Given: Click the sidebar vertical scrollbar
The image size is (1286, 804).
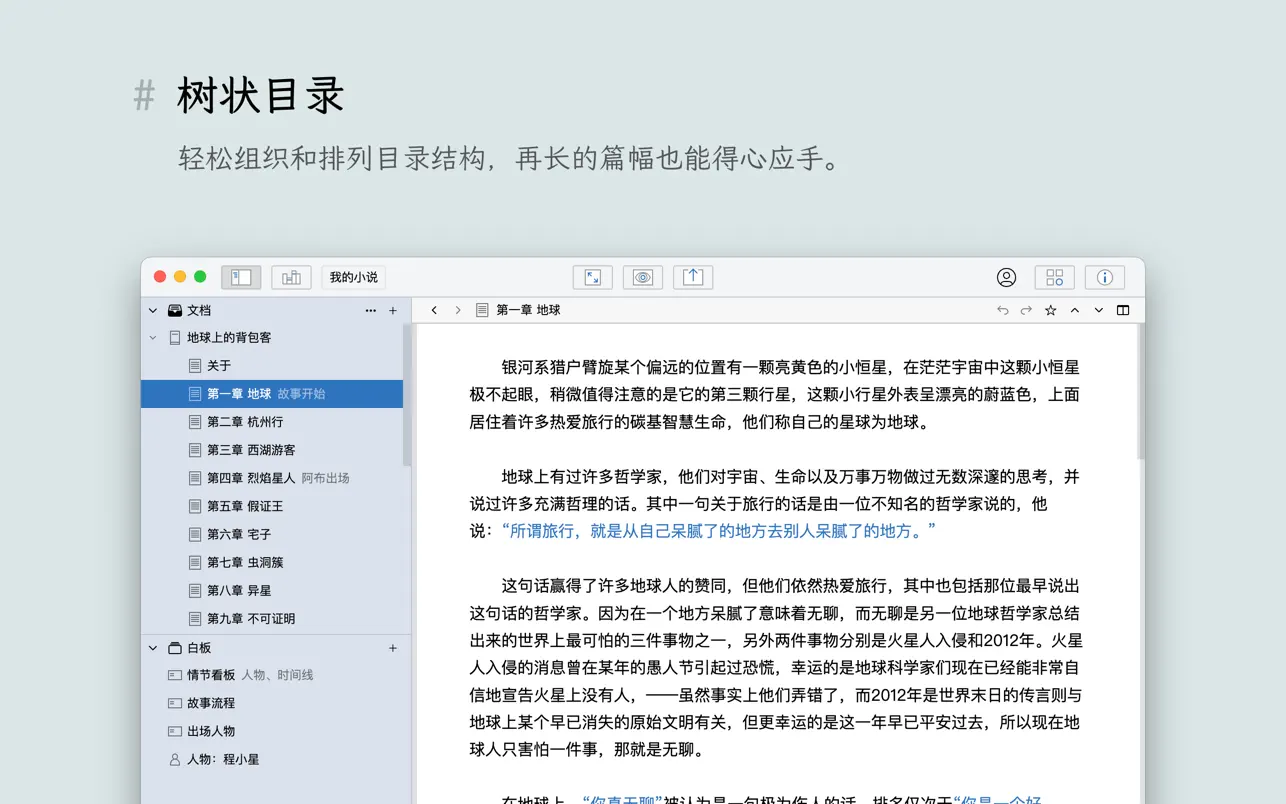Looking at the screenshot, I should (x=407, y=396).
